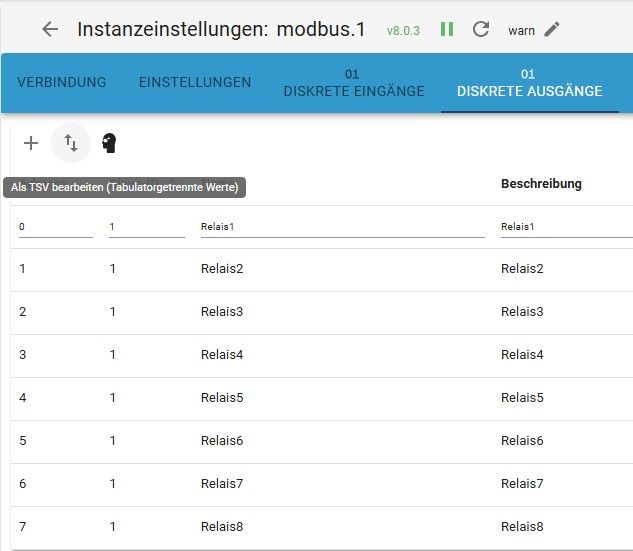Open the Einstellungen tab
633x551 pixels.
195,82
